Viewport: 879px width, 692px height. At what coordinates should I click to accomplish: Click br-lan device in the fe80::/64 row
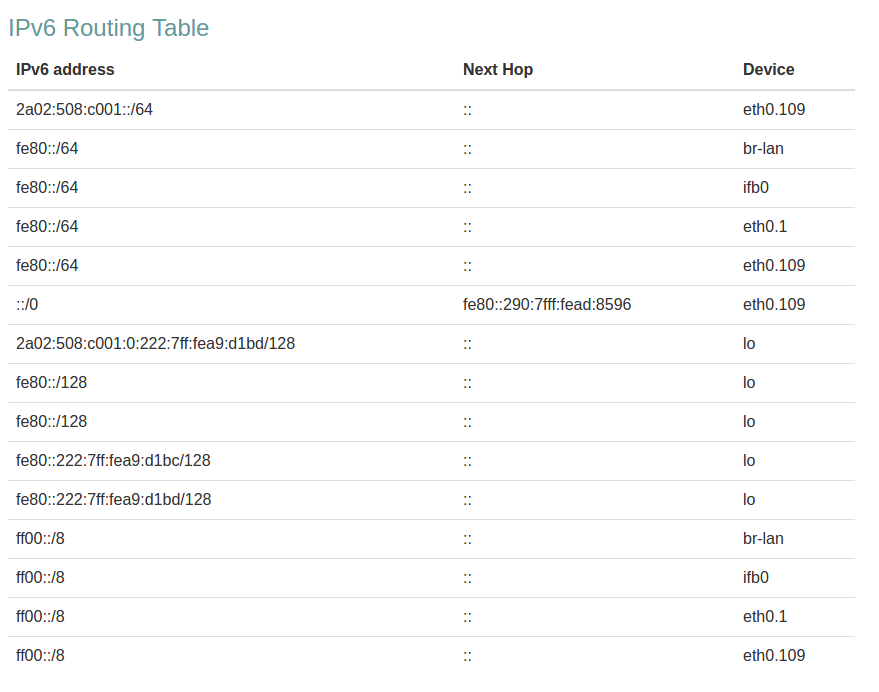point(763,148)
